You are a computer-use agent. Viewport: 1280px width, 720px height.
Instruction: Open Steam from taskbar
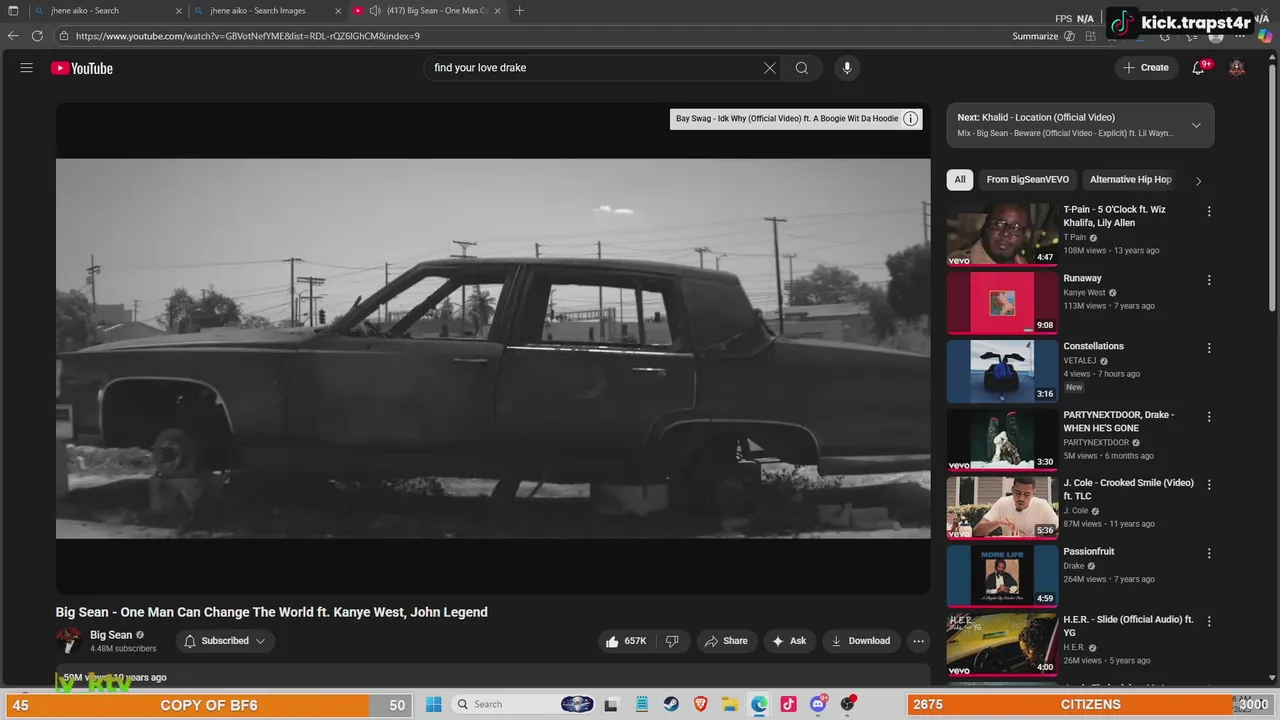(672, 704)
